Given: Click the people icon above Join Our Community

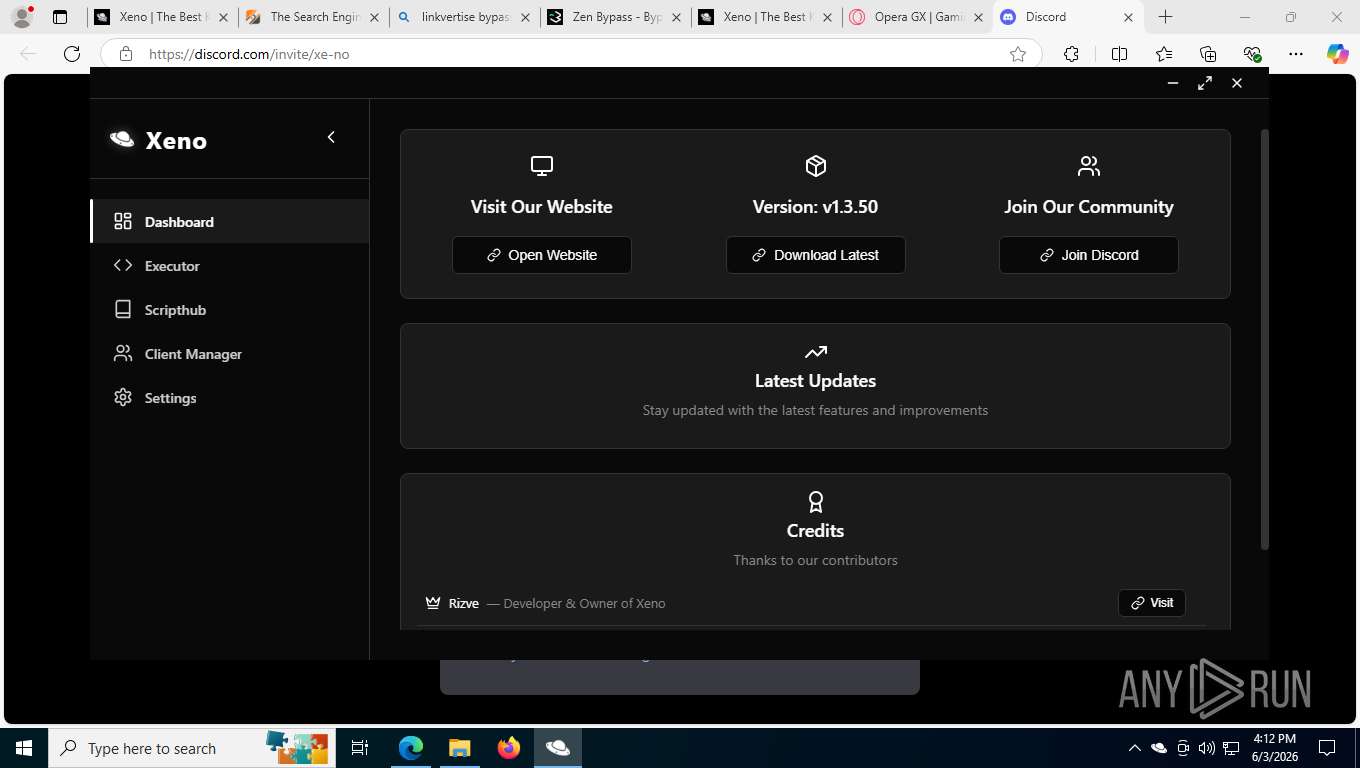Looking at the screenshot, I should 1089,166.
